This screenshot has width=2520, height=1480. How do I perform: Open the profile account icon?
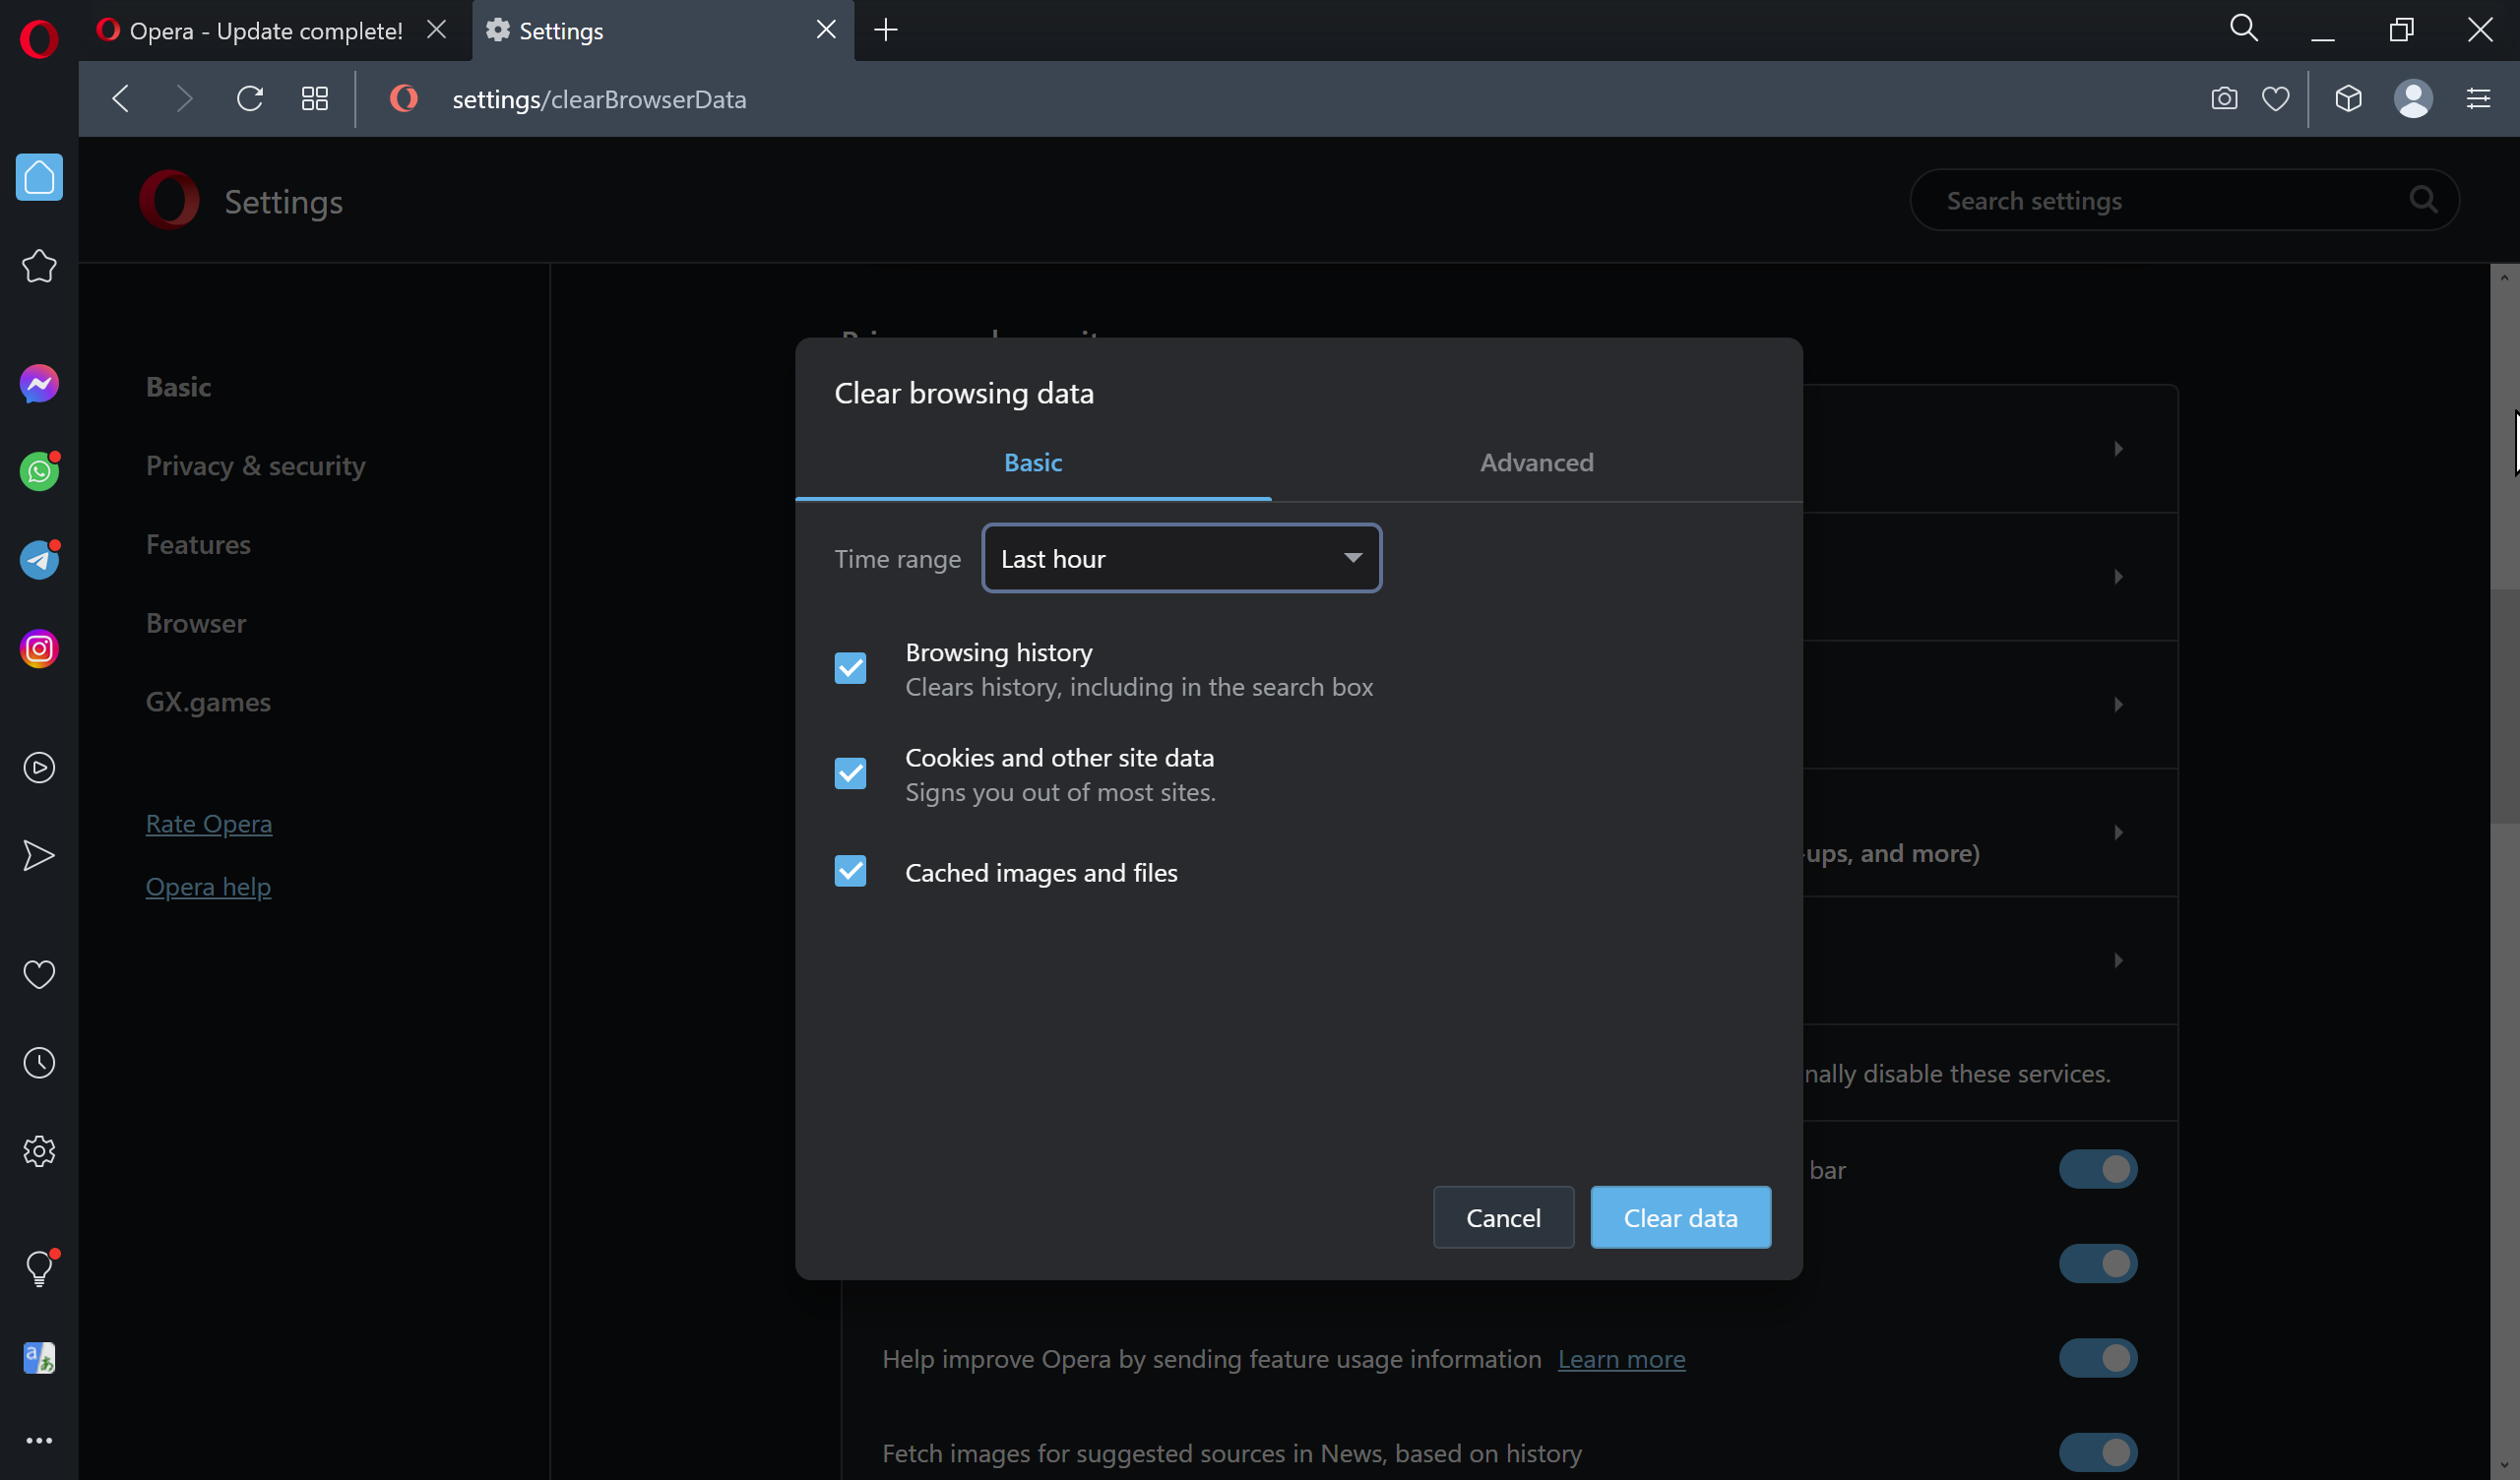[2413, 99]
